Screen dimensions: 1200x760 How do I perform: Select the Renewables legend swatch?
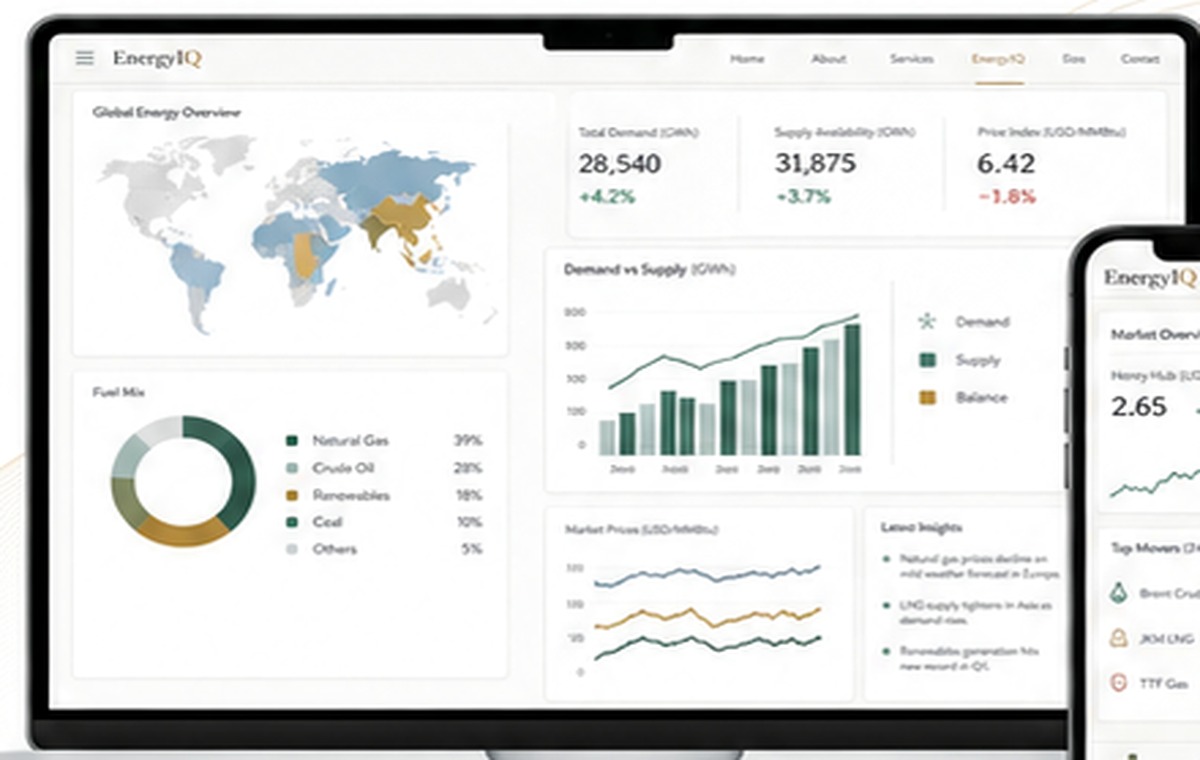(x=292, y=495)
